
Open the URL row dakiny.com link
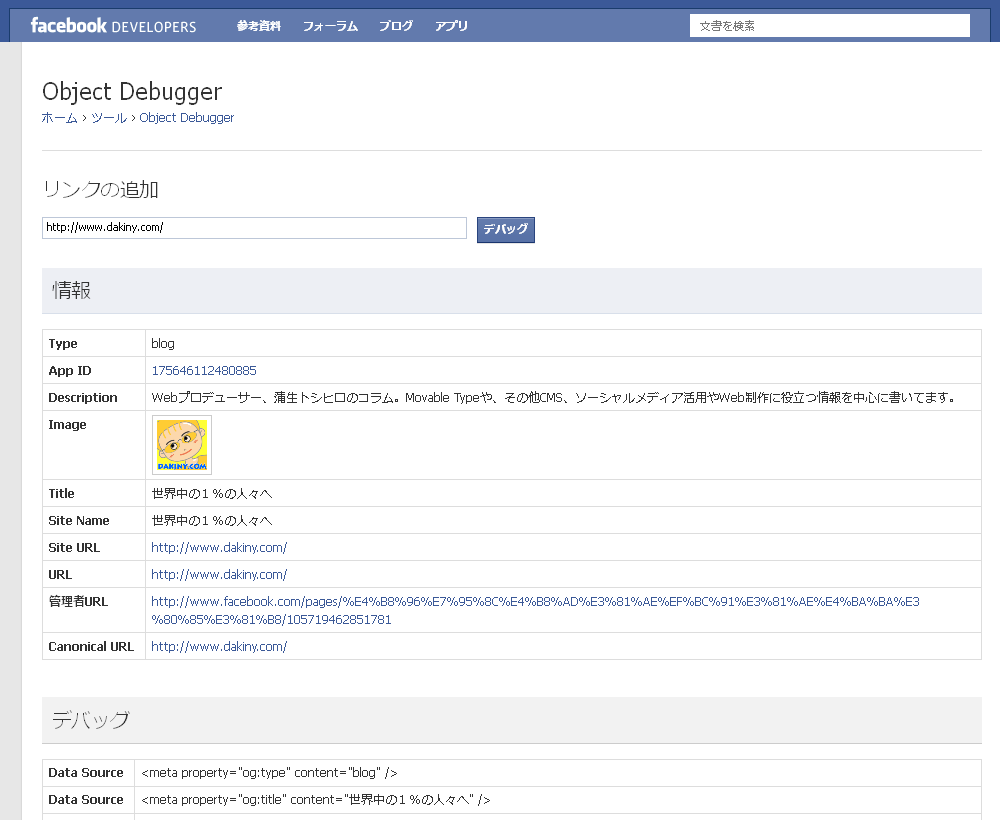(219, 575)
